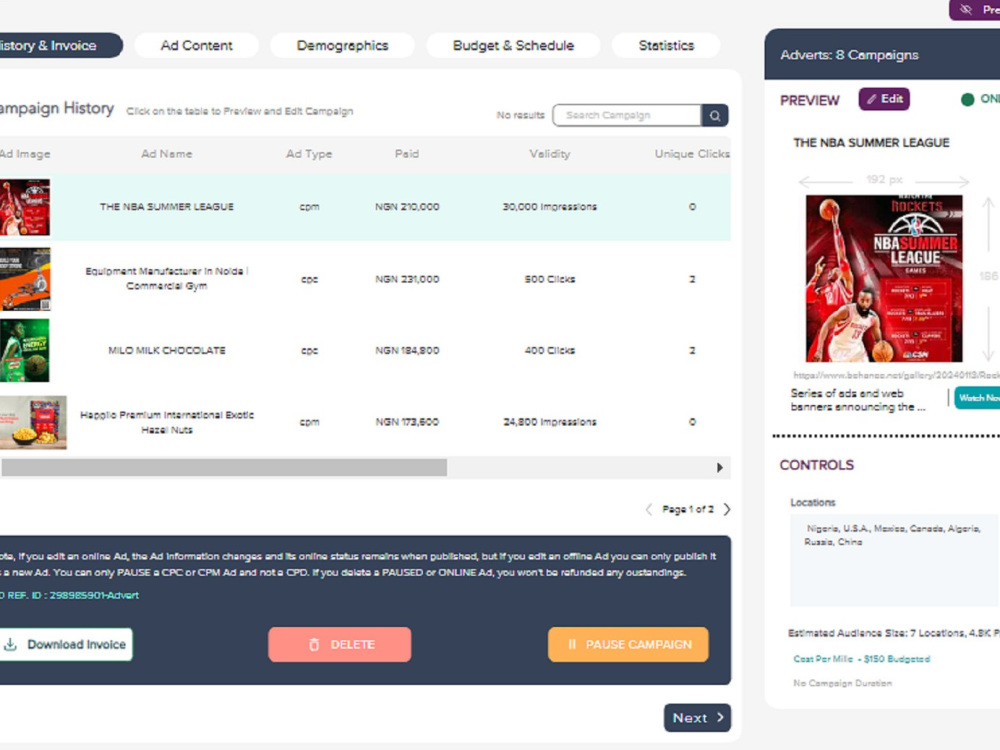Click the Unique Clicks column header

693,154
